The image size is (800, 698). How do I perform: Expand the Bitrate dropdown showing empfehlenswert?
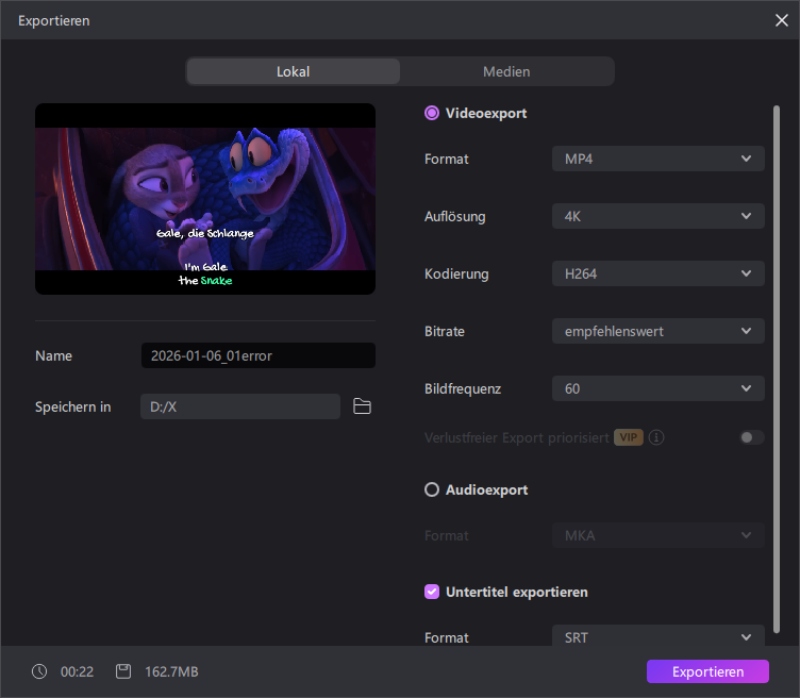pos(658,331)
